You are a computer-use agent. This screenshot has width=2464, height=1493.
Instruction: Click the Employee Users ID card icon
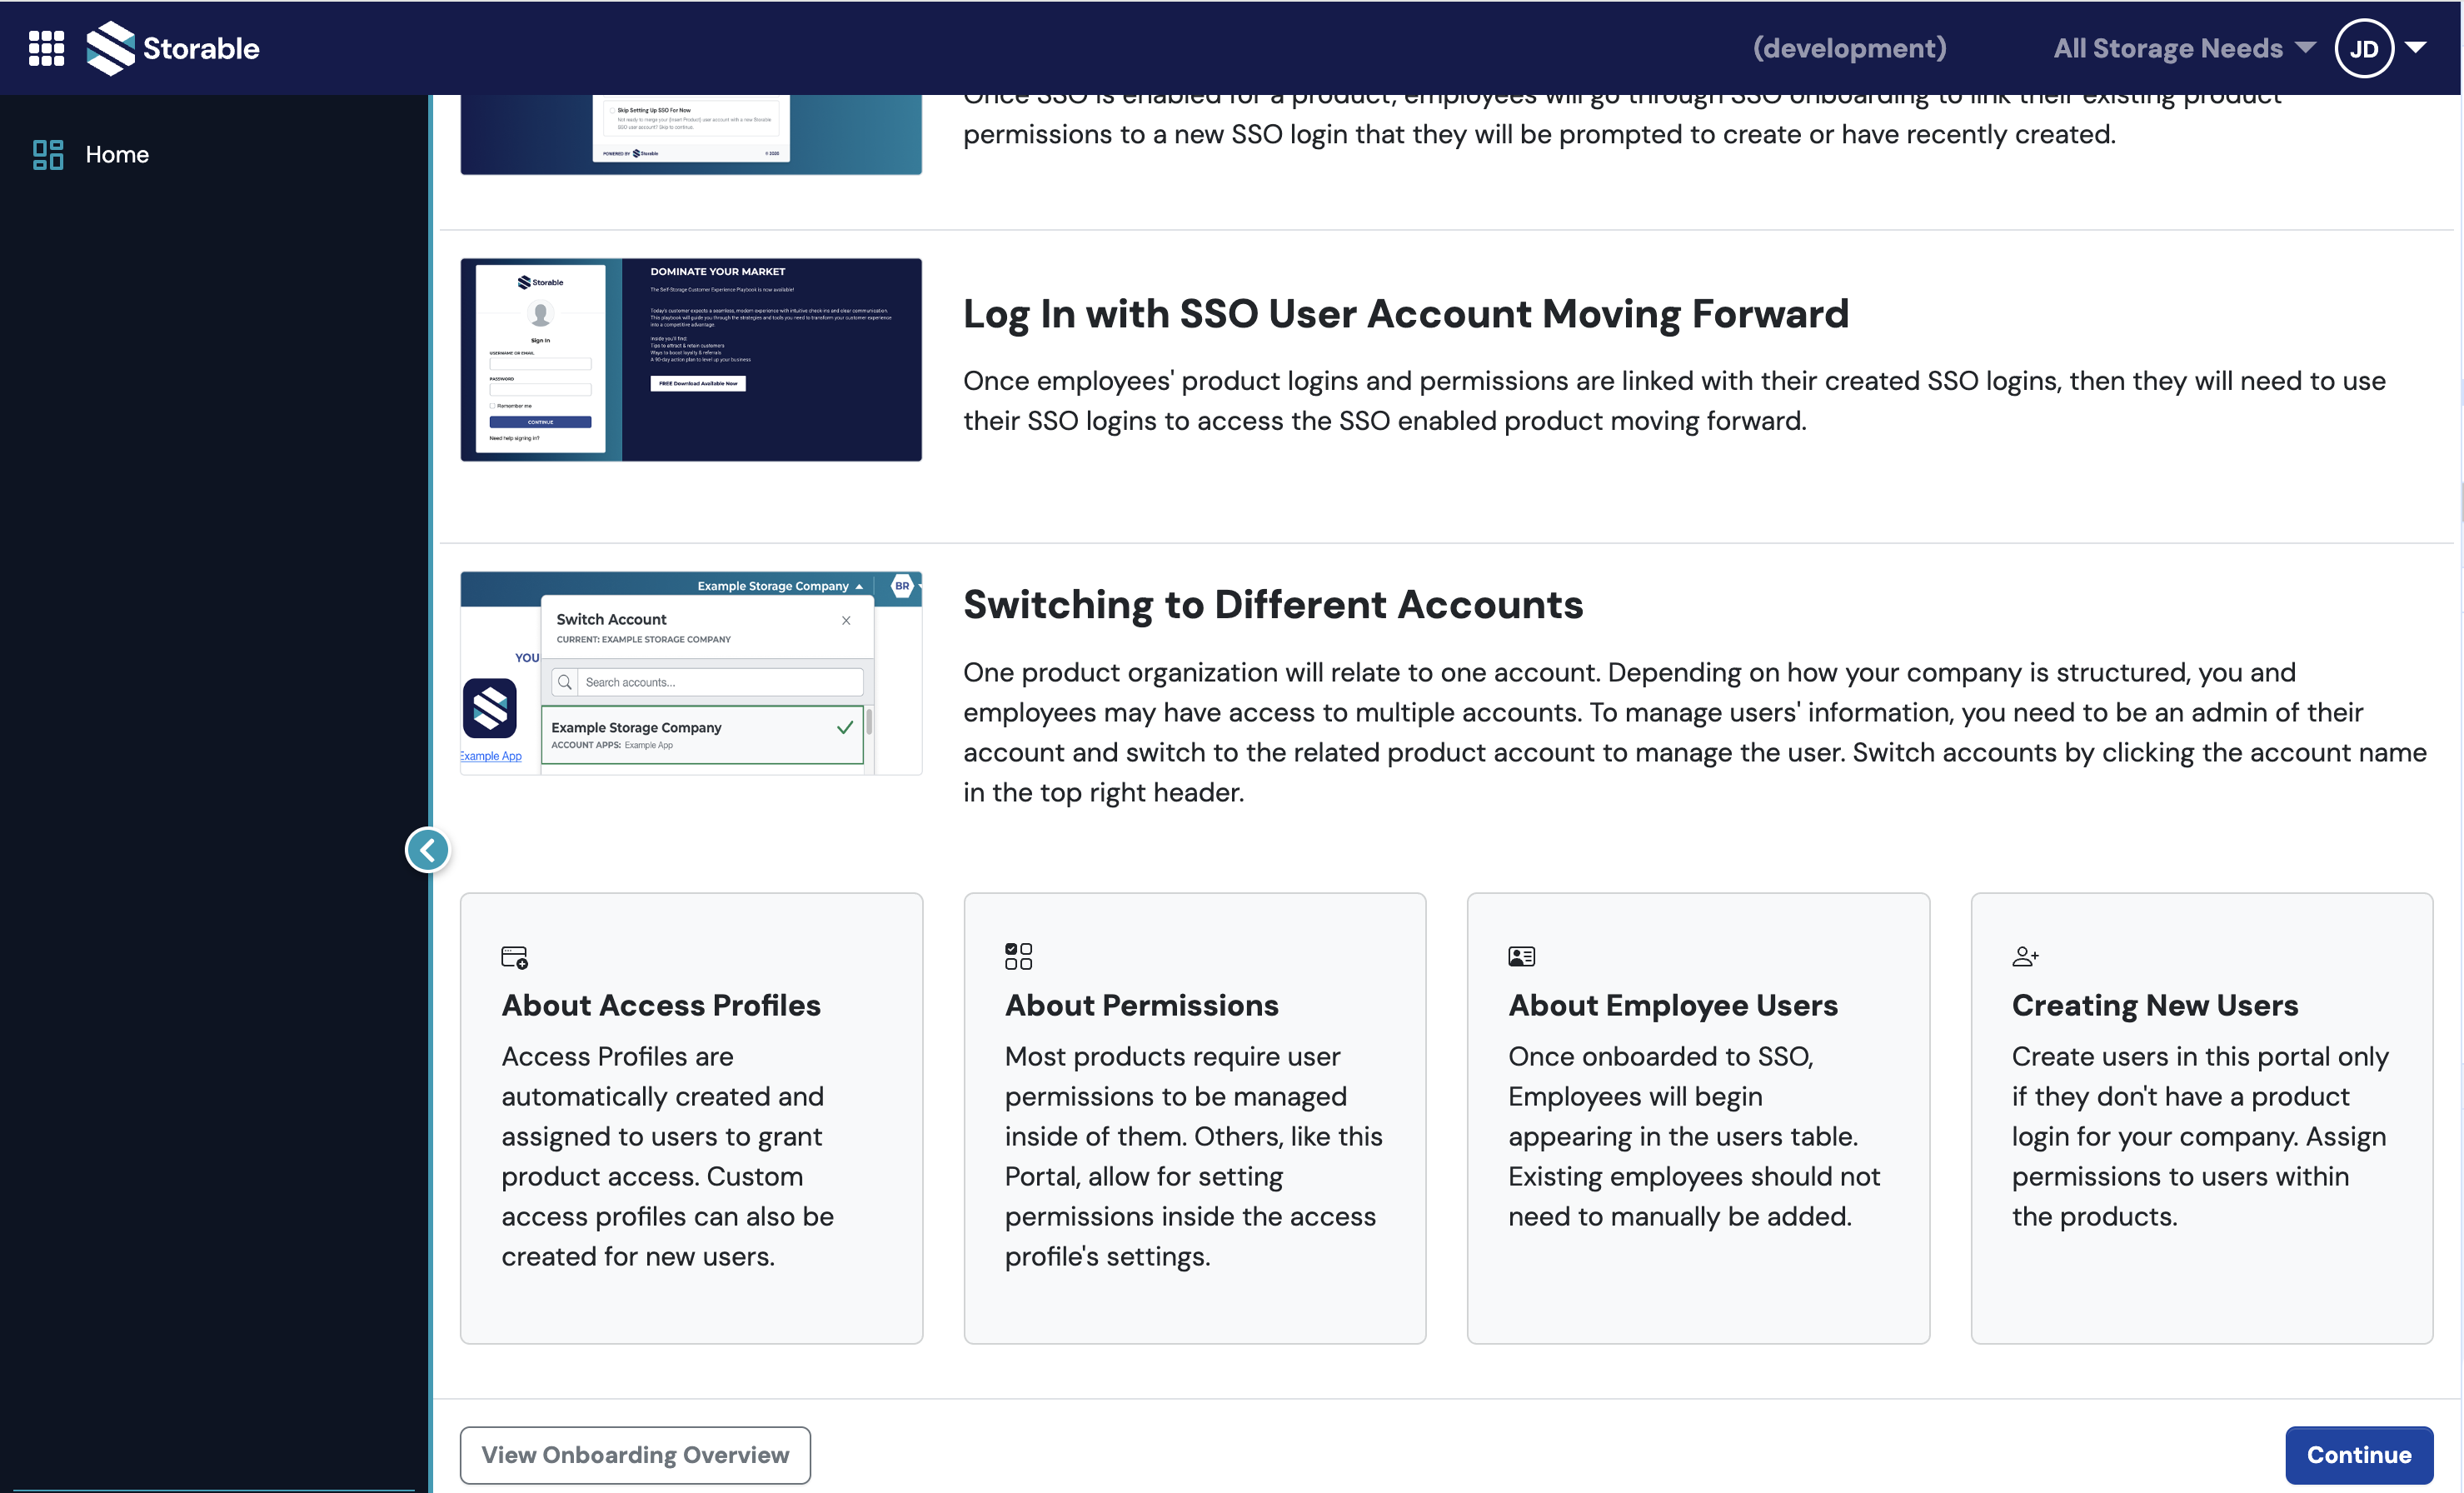(1521, 957)
